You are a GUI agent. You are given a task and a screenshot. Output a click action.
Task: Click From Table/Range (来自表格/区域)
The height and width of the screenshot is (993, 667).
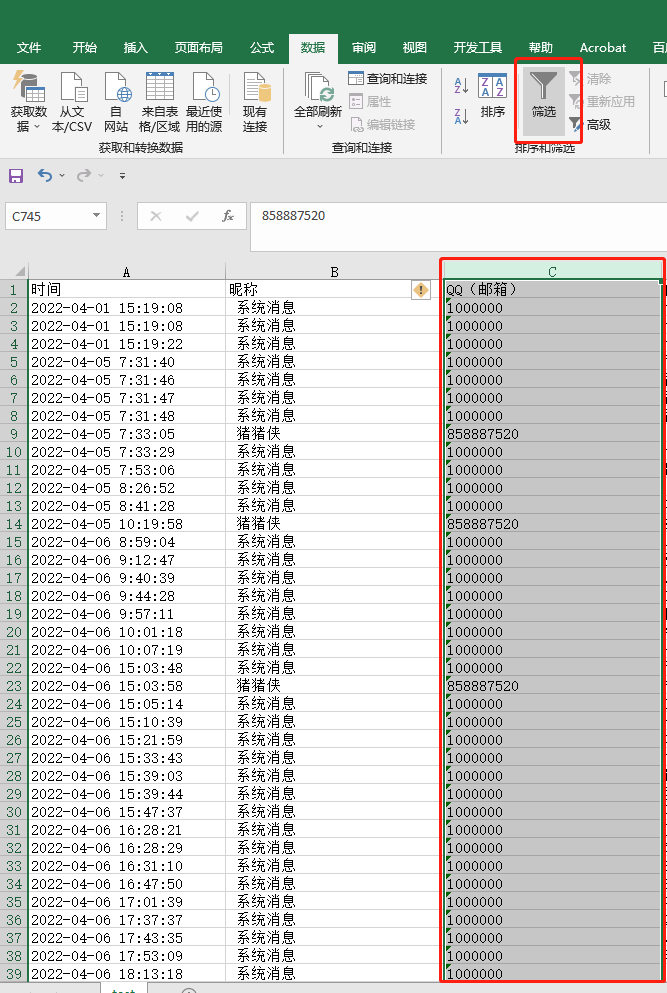click(x=160, y=101)
